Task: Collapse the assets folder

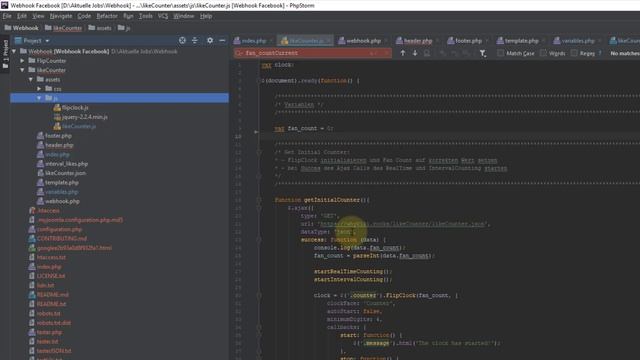Action: point(31,79)
